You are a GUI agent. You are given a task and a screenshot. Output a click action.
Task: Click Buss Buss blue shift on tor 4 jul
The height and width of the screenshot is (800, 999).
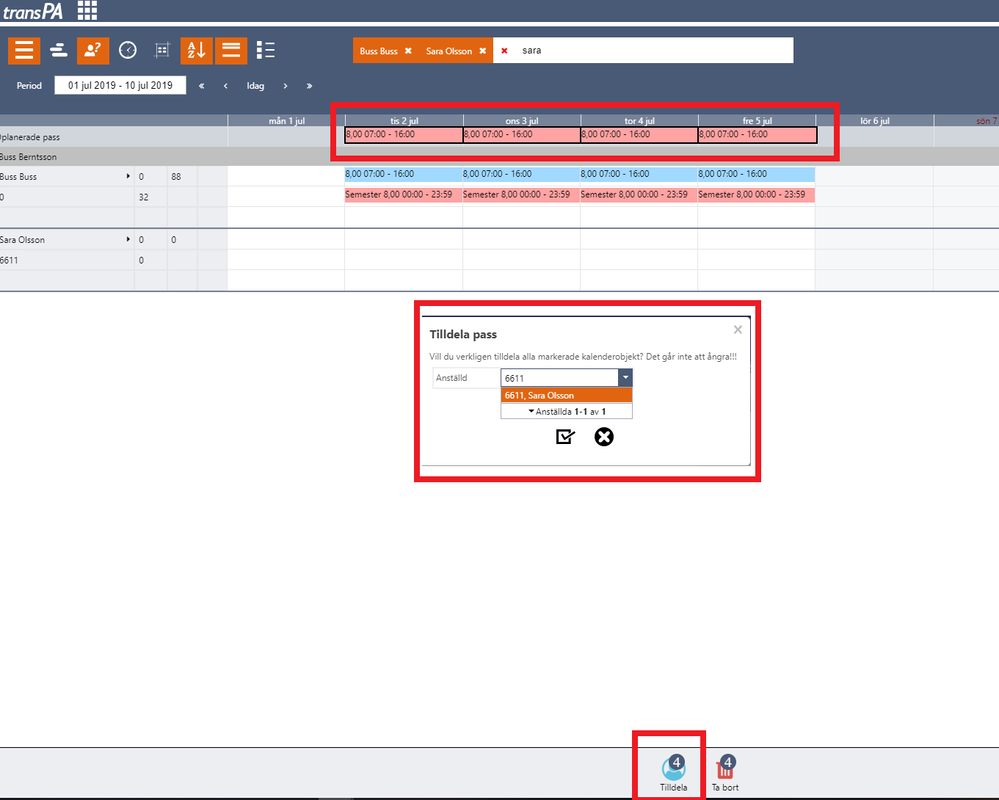tap(638, 174)
